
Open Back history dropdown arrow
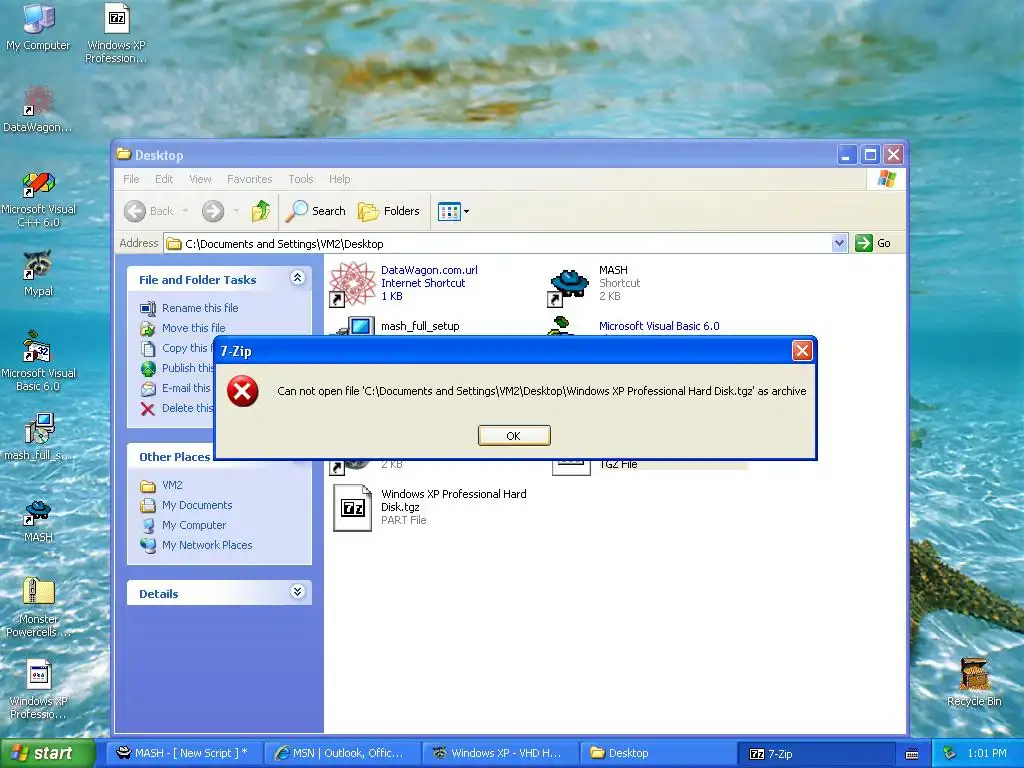[185, 211]
